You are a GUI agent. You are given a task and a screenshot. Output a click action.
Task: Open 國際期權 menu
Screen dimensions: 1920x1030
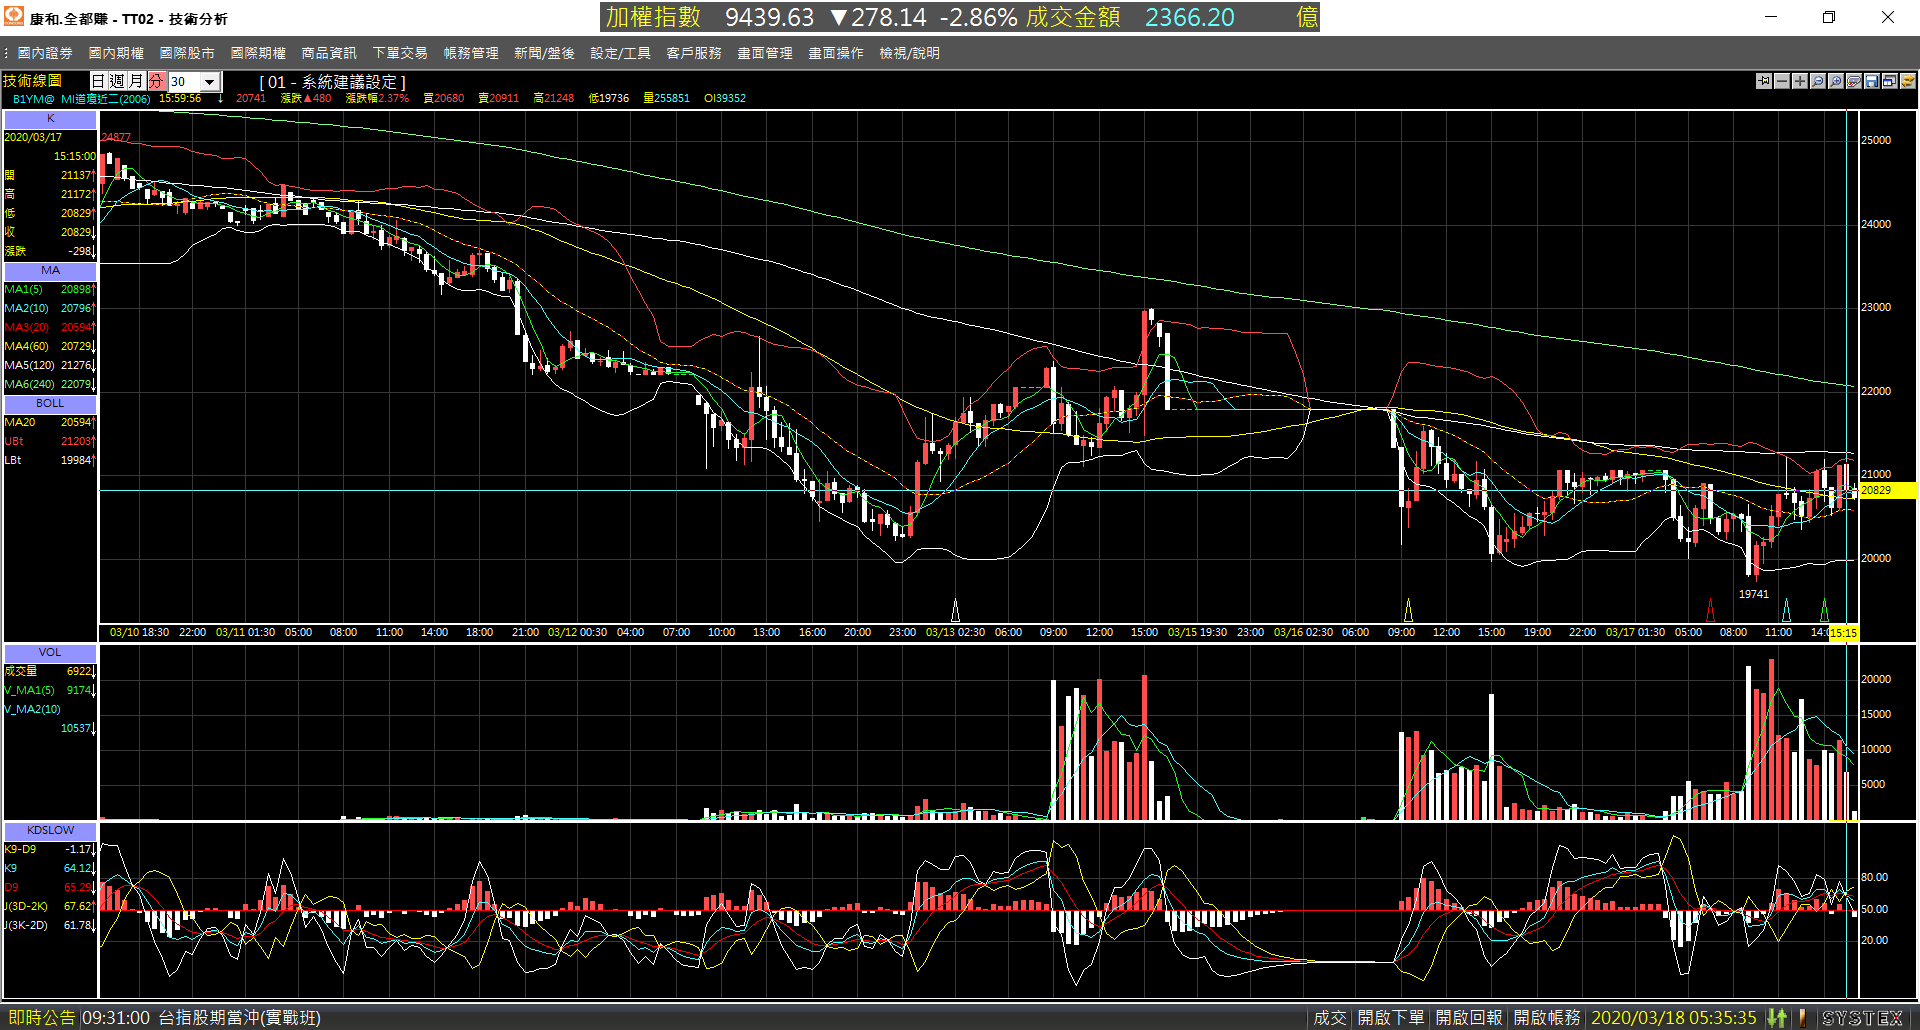258,53
